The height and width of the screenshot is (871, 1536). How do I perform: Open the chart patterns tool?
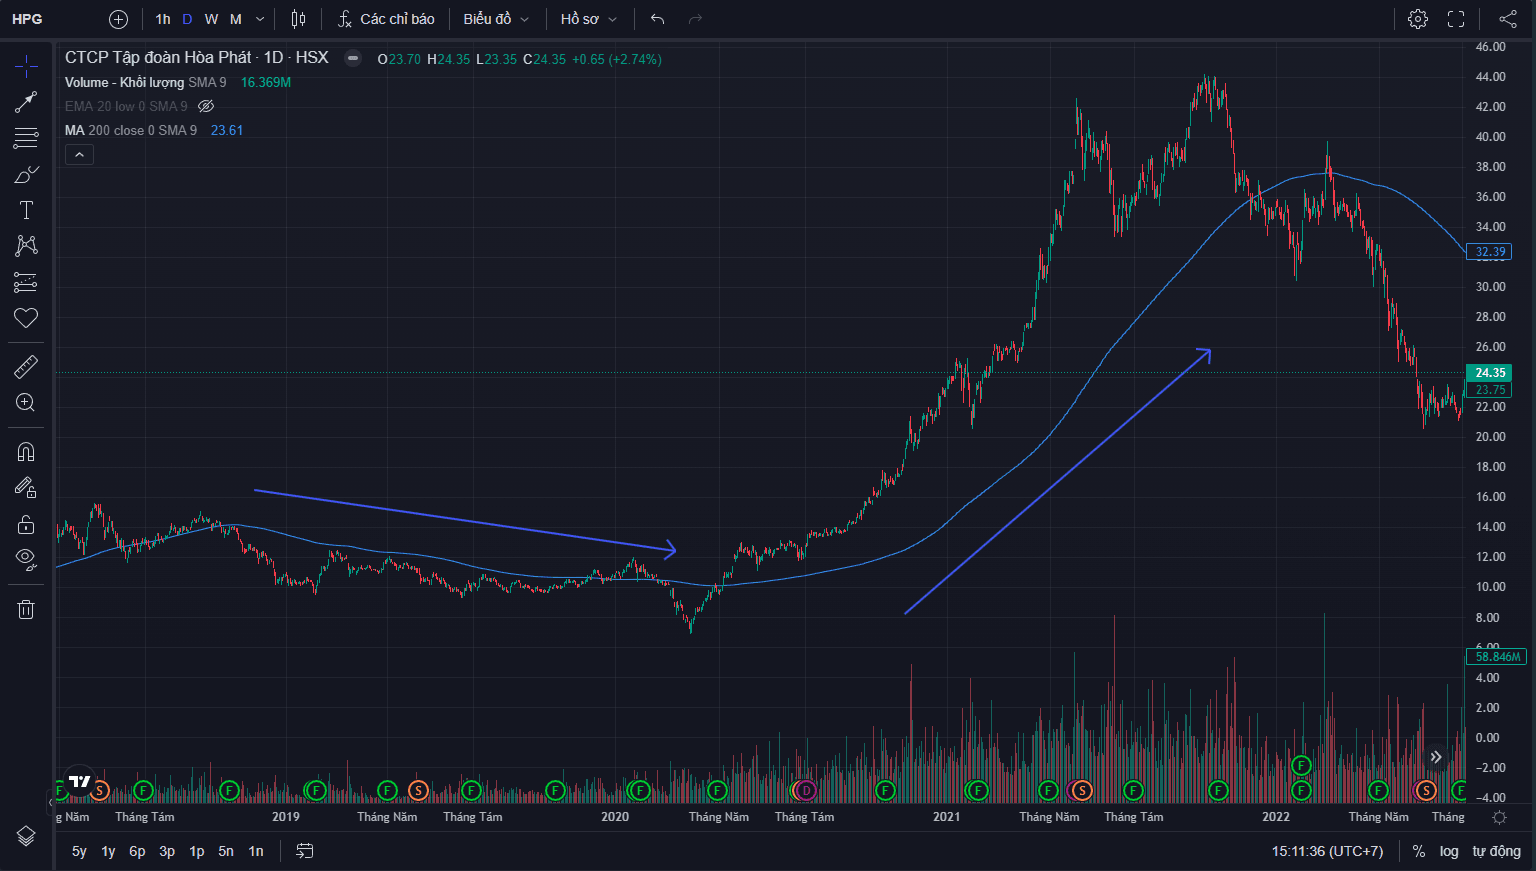26,246
